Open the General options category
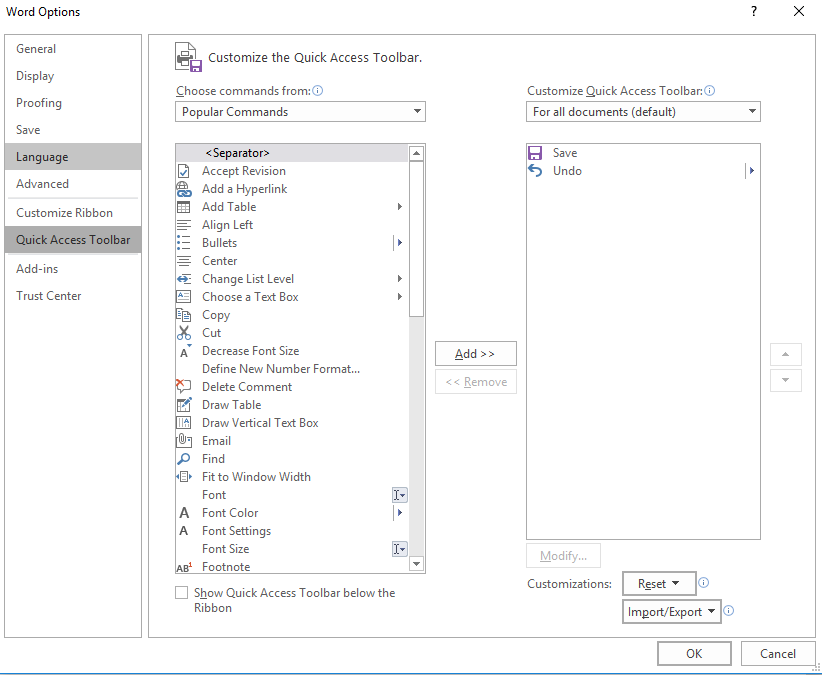The width and height of the screenshot is (822, 675). coord(73,49)
